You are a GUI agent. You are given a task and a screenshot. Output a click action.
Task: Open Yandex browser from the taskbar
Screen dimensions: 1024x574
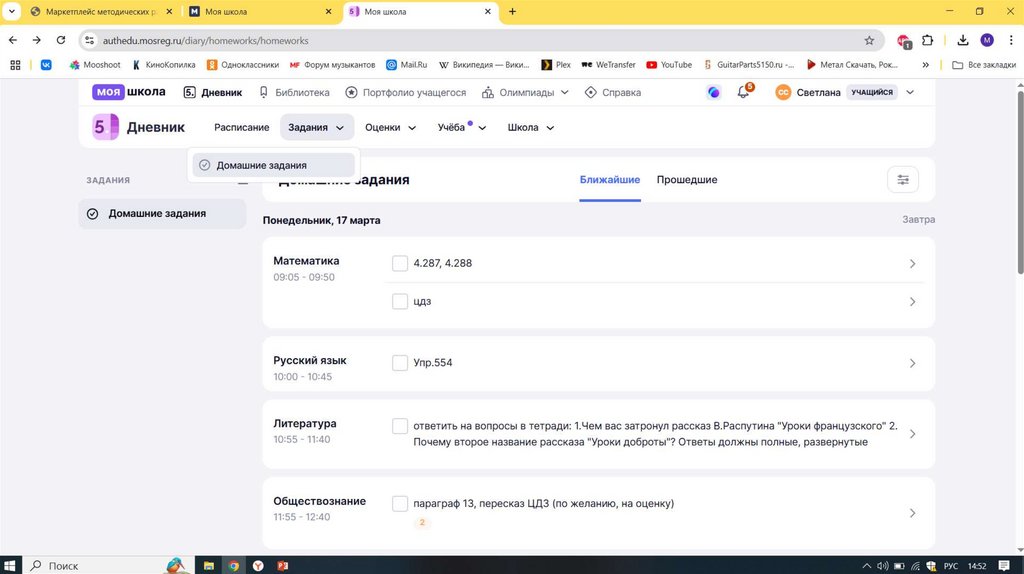tap(259, 566)
